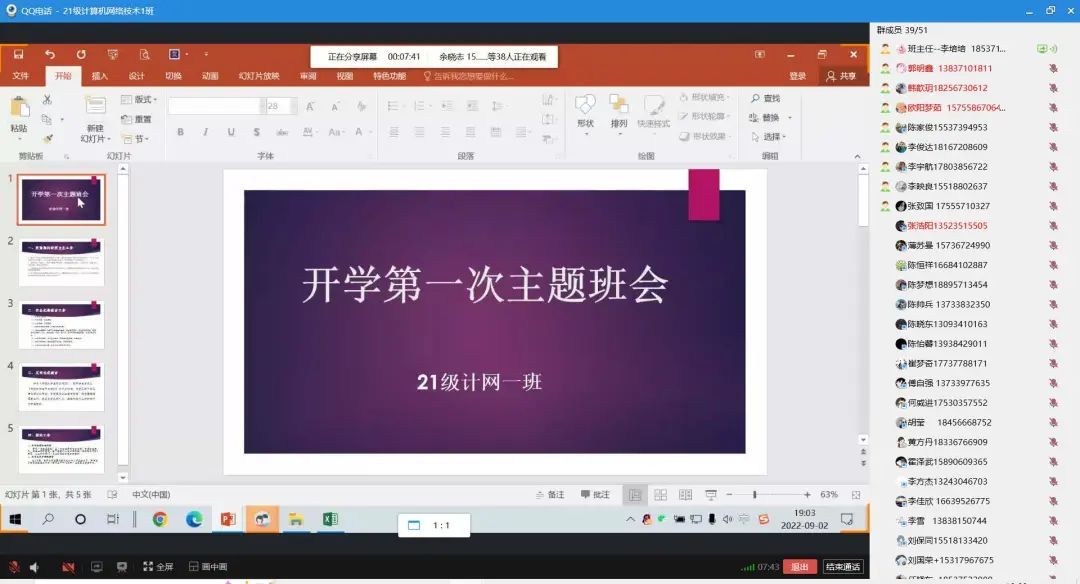Open the Arrange (排列) dropdown

[619, 113]
